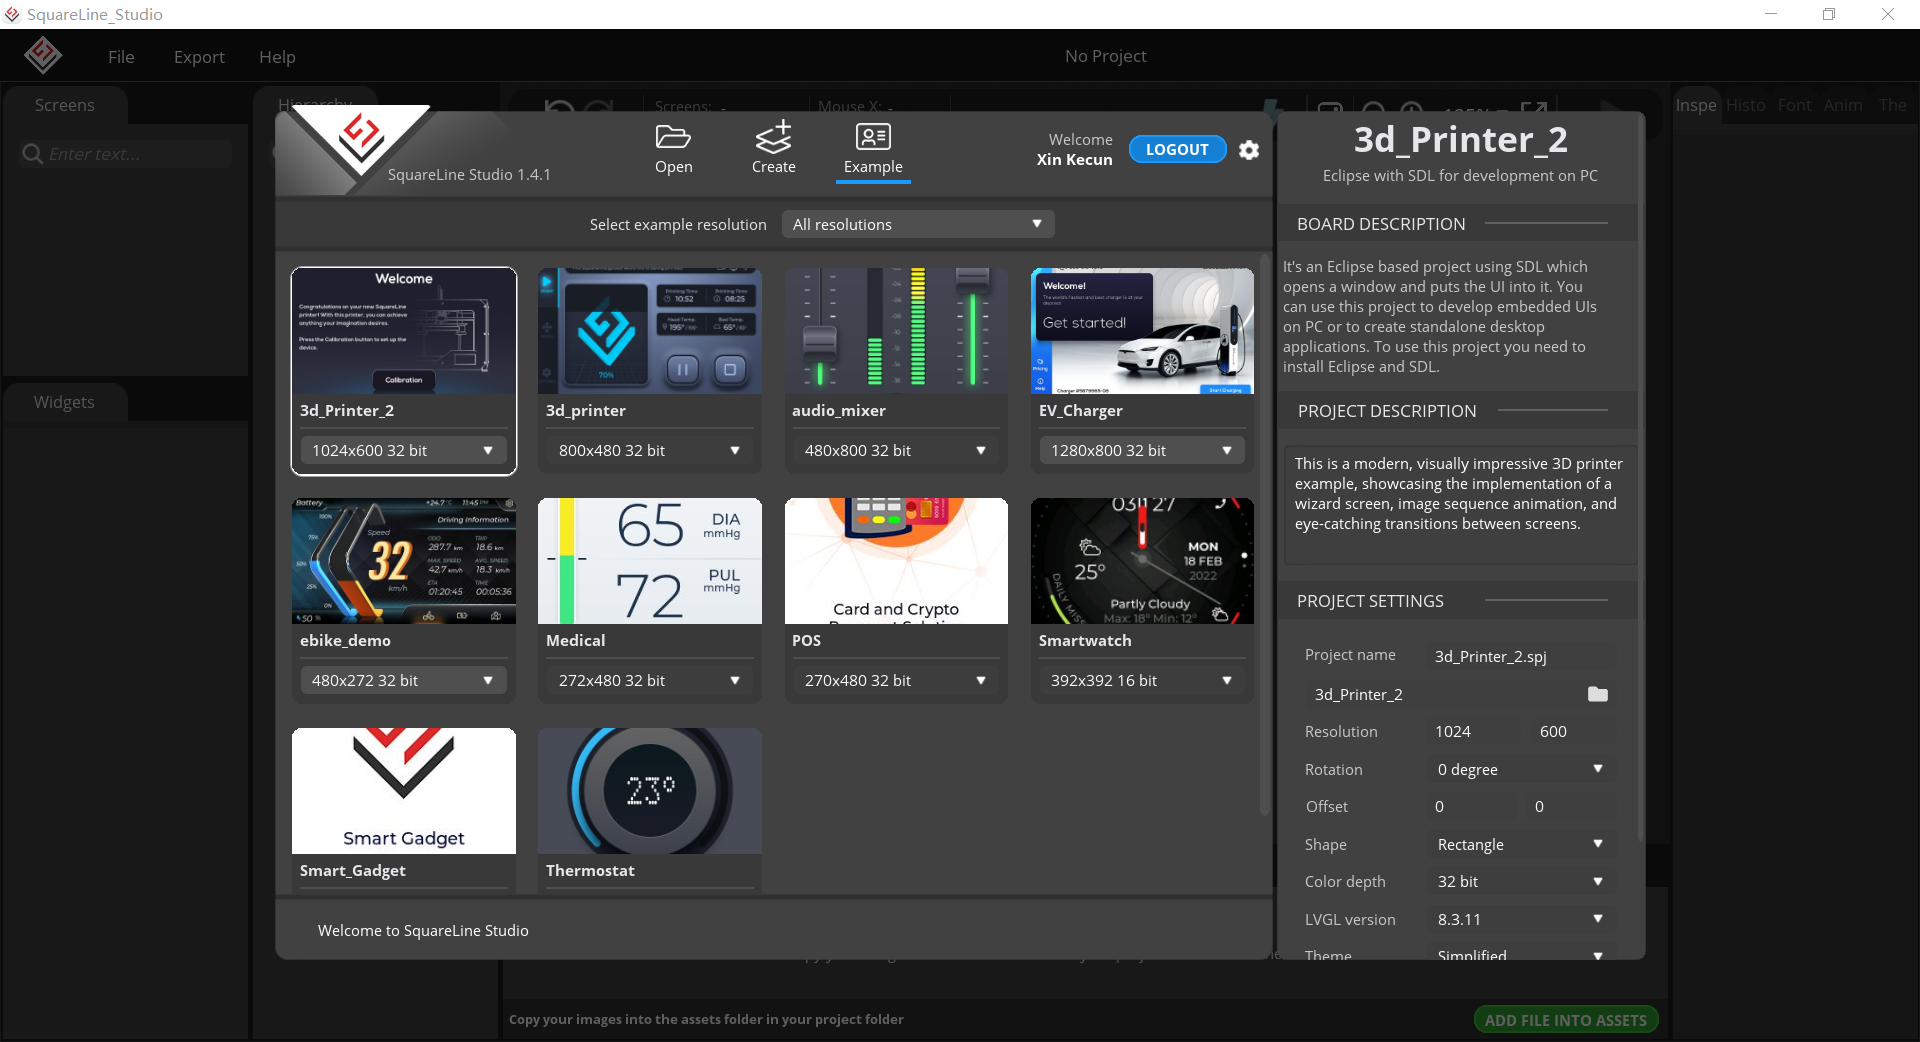The height and width of the screenshot is (1042, 1920).
Task: Expand the EV_Charger 1280x800 resolution dropdown
Action: [x=1142, y=451]
